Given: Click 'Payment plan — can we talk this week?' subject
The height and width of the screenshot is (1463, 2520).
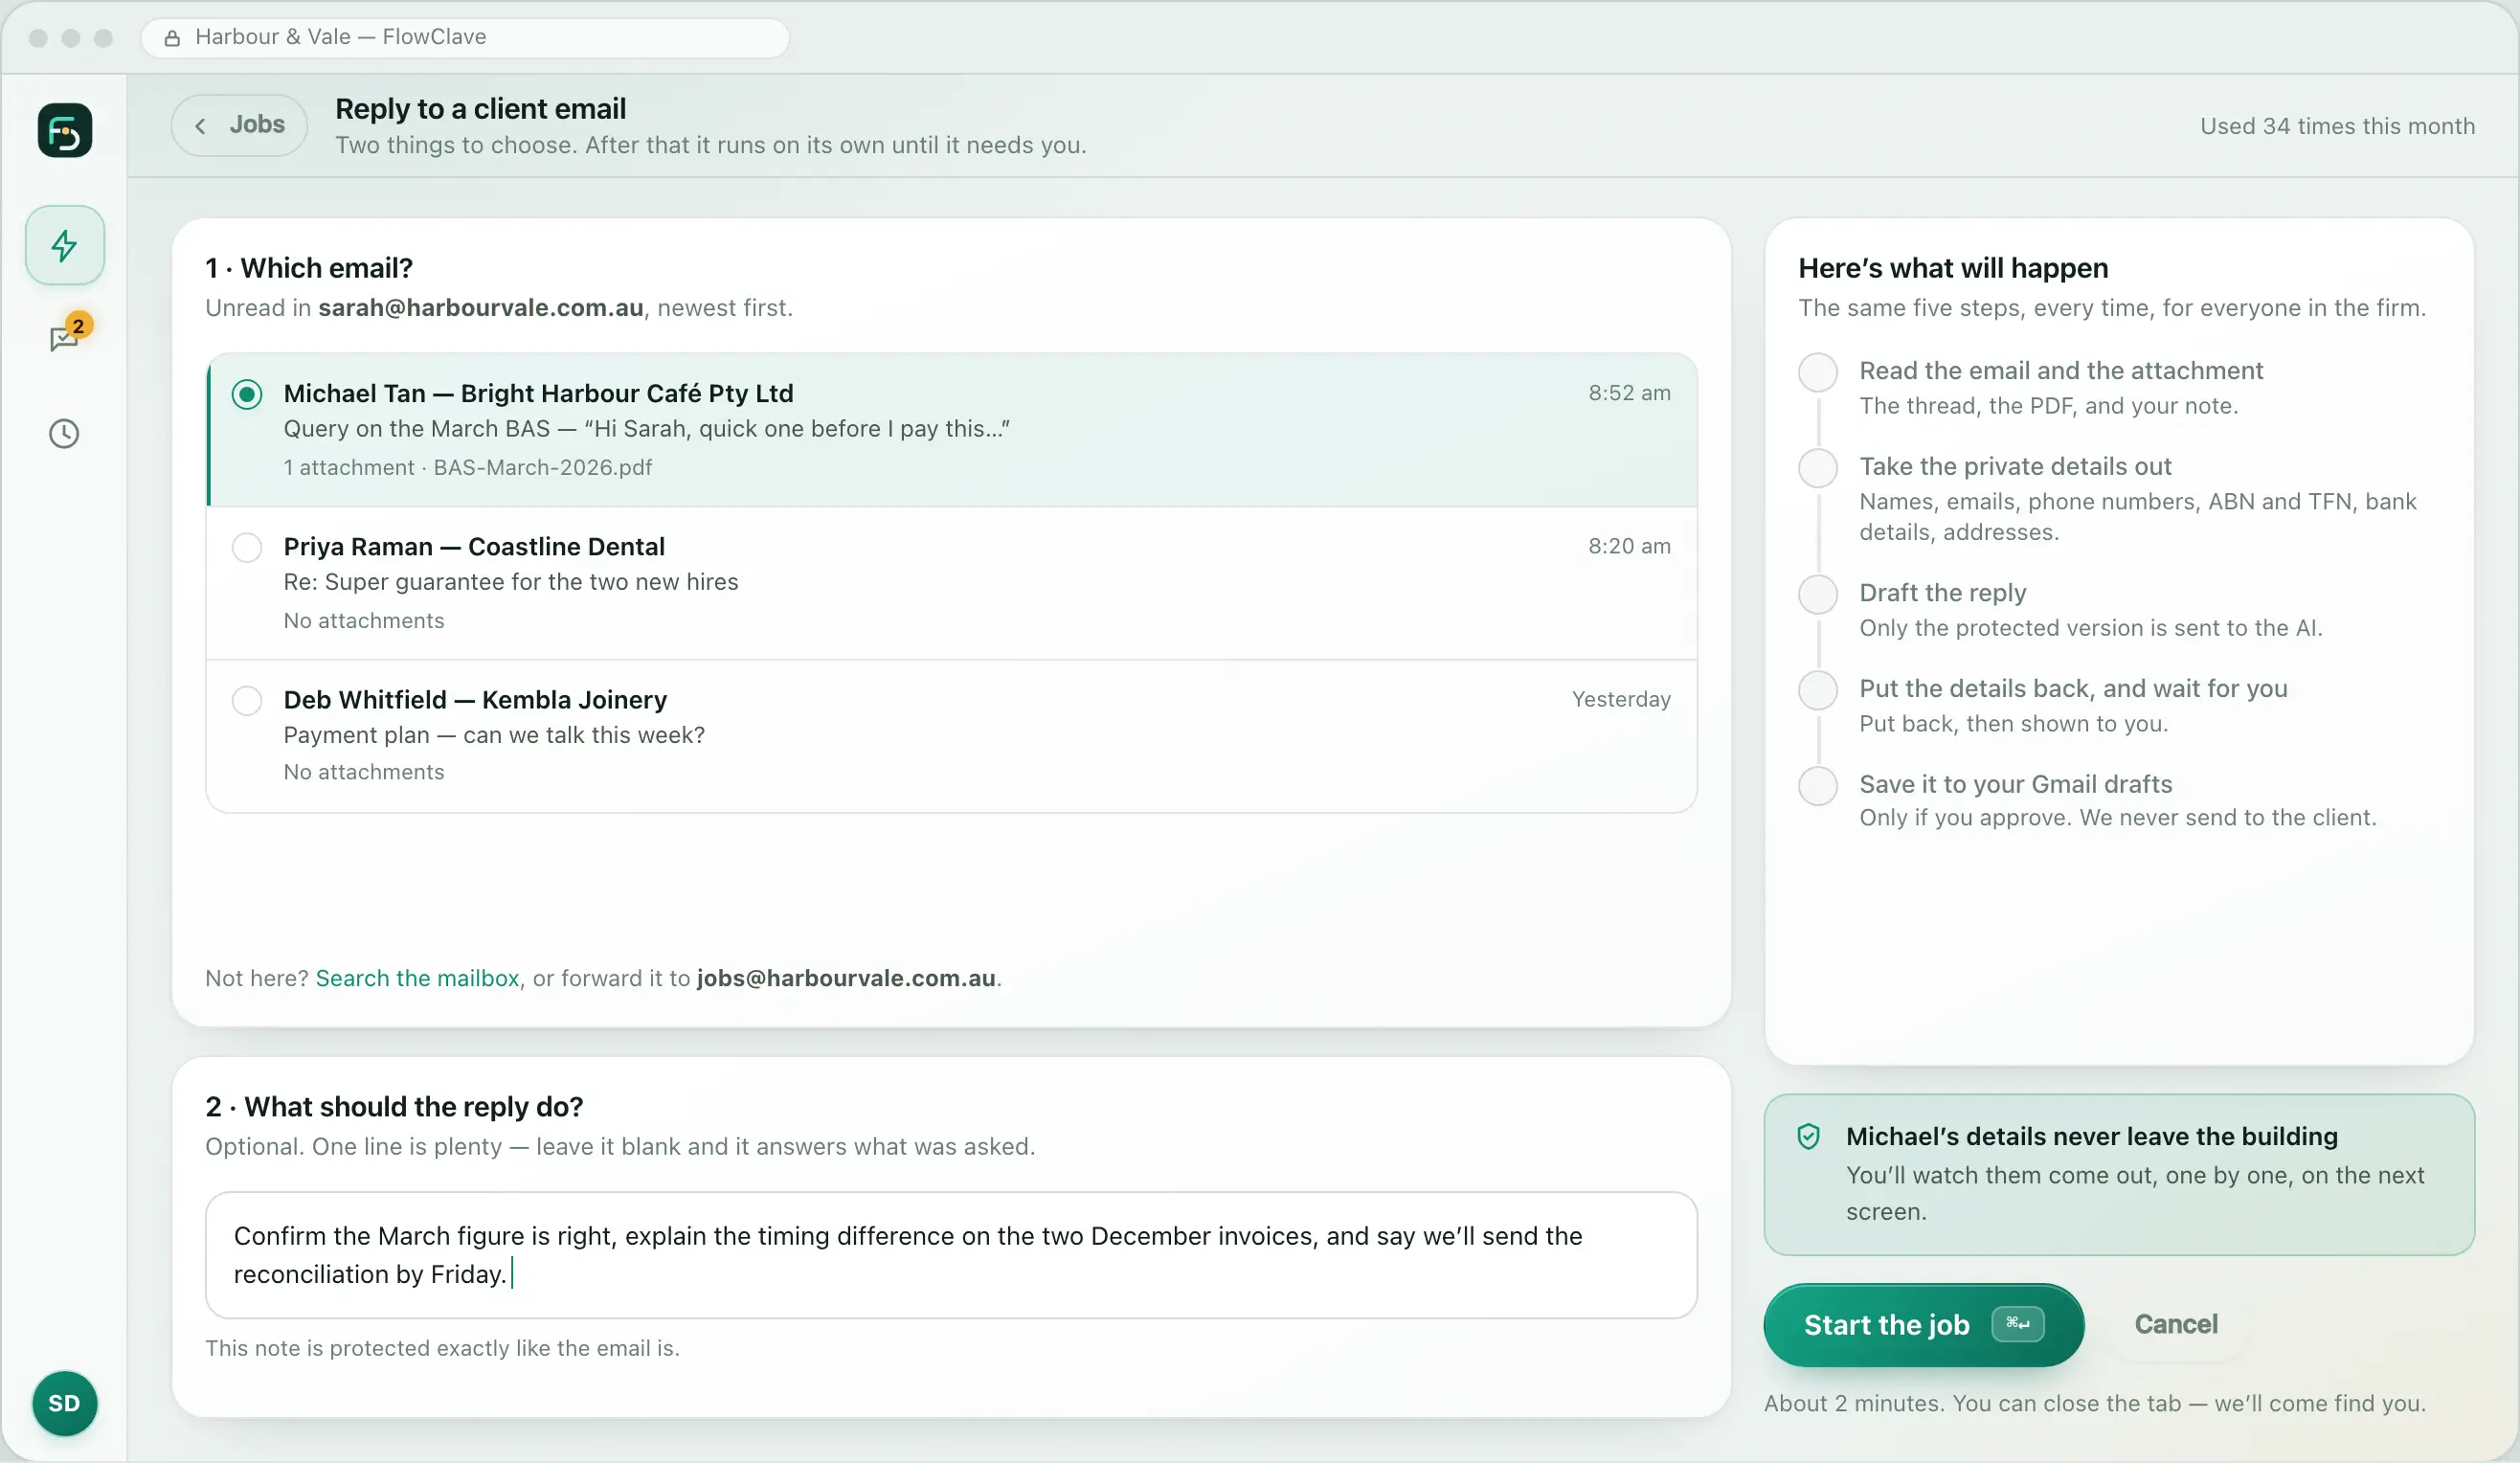Looking at the screenshot, I should coord(494,735).
